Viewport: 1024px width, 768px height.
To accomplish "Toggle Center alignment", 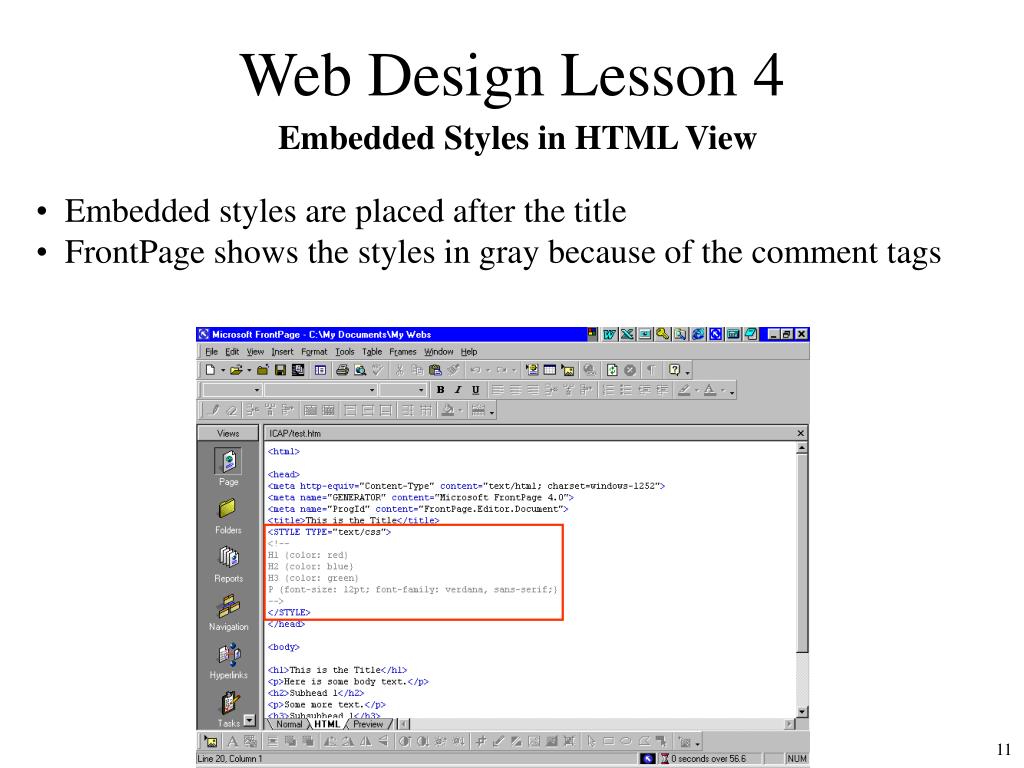I will click(x=515, y=390).
